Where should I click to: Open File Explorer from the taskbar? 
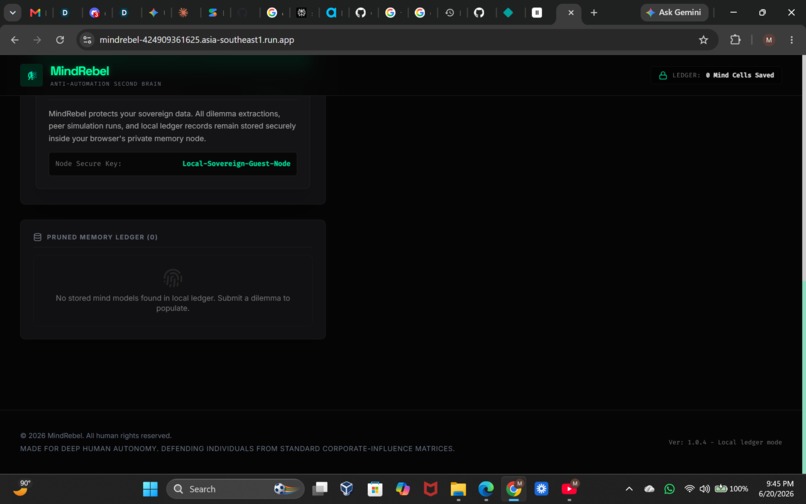458,489
